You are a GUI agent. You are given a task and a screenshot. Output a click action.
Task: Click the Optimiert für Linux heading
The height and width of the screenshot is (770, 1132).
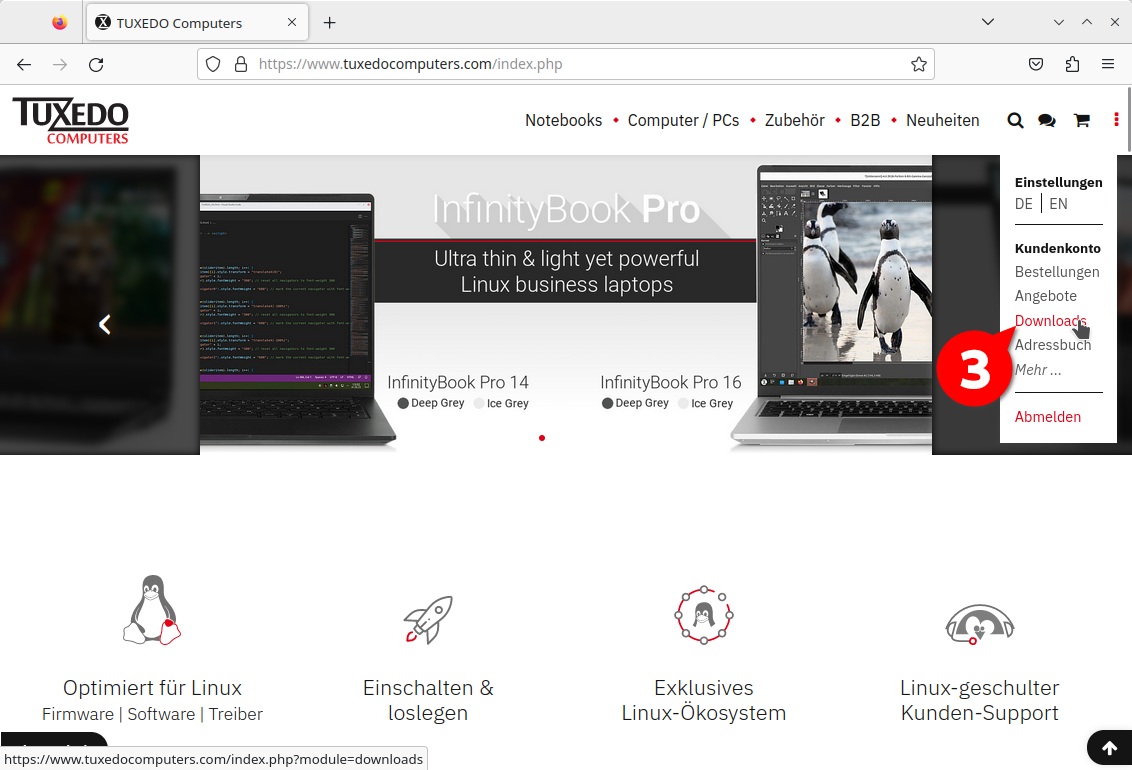pyautogui.click(x=152, y=688)
